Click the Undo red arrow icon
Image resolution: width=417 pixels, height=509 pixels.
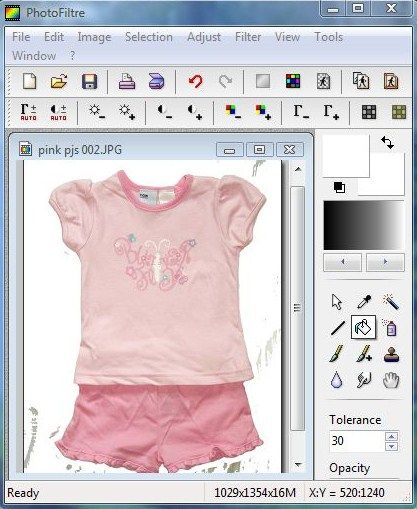[195, 81]
